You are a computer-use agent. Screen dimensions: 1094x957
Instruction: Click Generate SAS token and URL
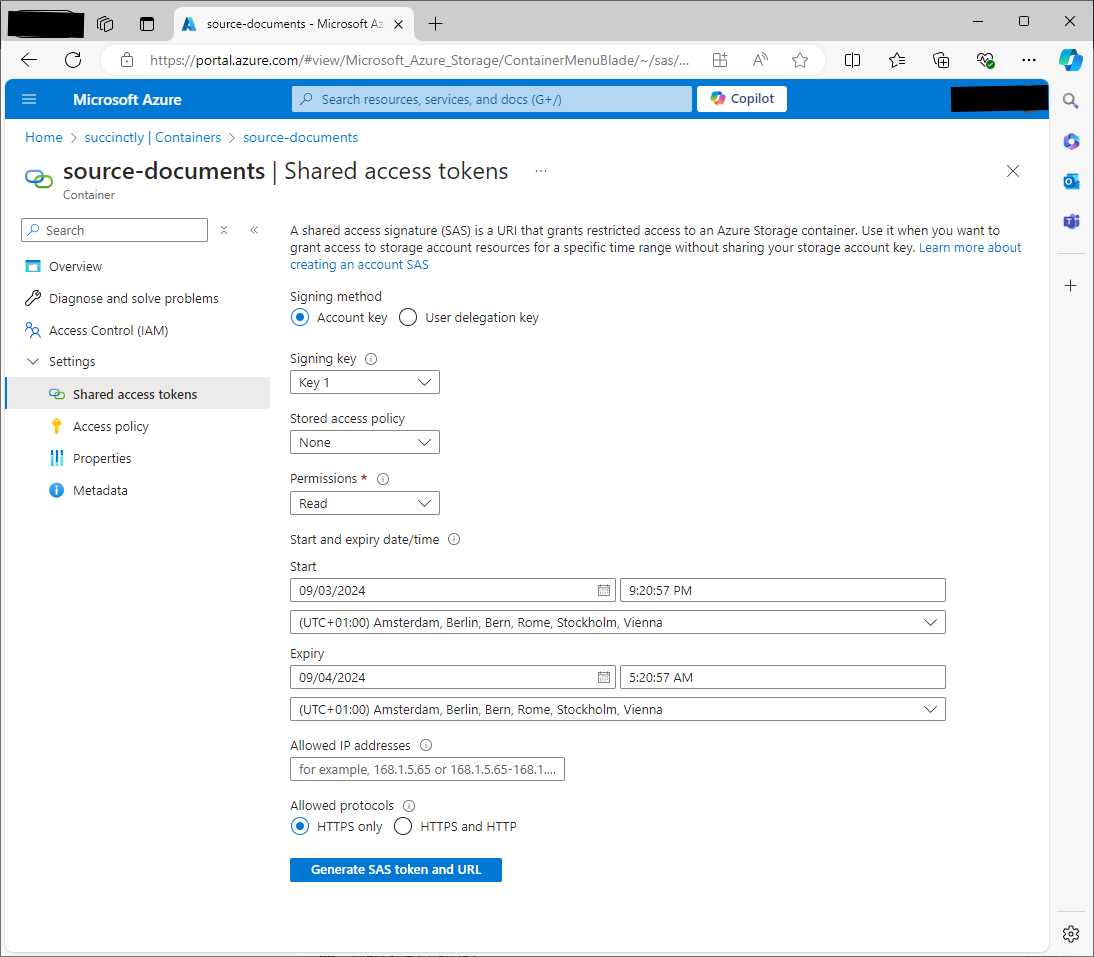pyautogui.click(x=395, y=869)
